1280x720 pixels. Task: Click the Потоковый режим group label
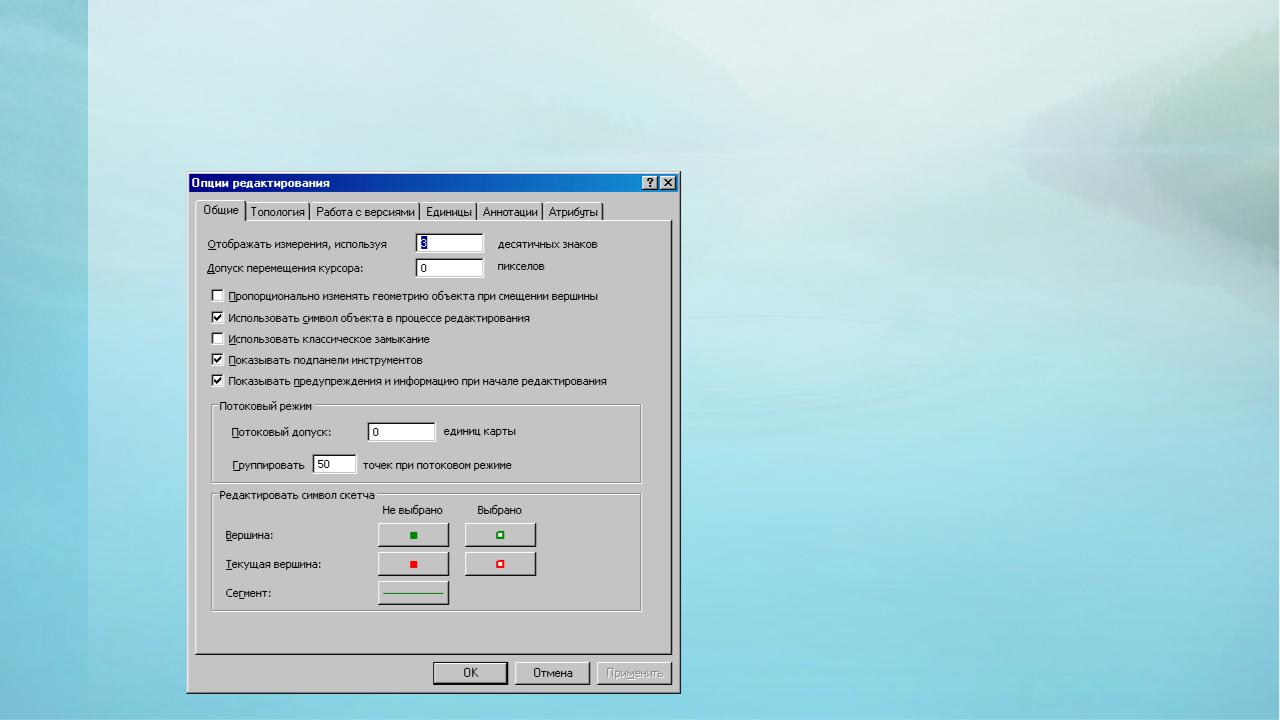pyautogui.click(x=266, y=406)
